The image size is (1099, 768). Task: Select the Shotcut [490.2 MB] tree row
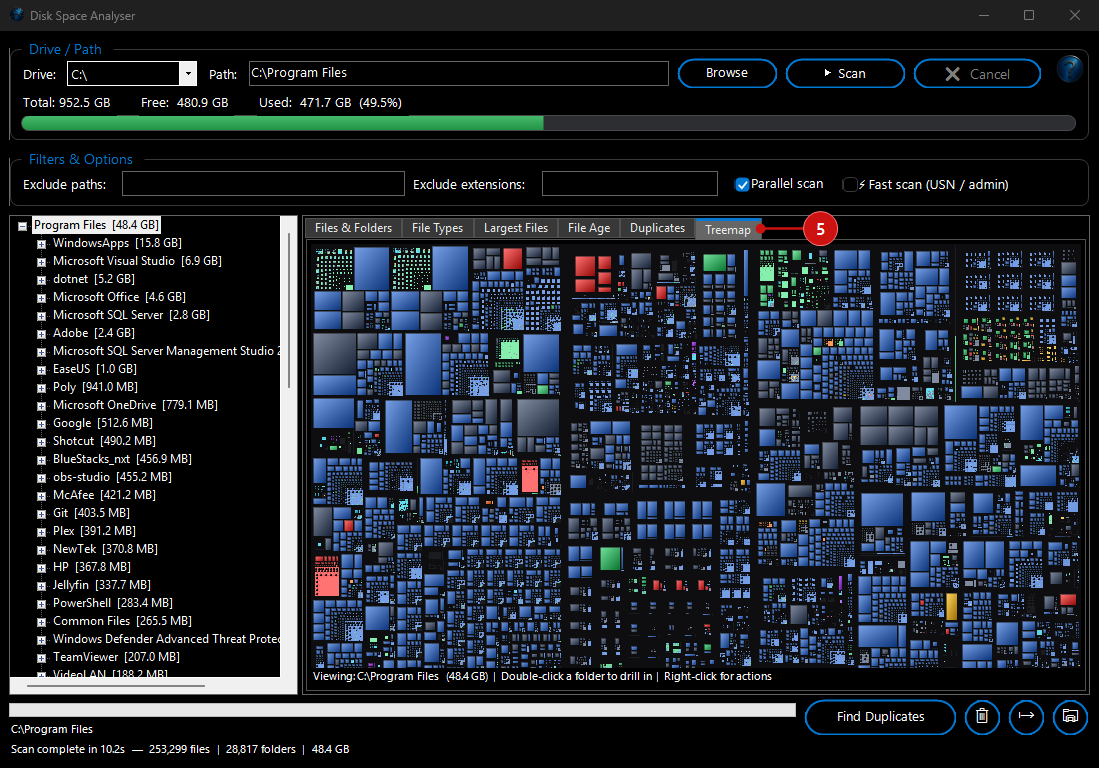click(x=104, y=441)
